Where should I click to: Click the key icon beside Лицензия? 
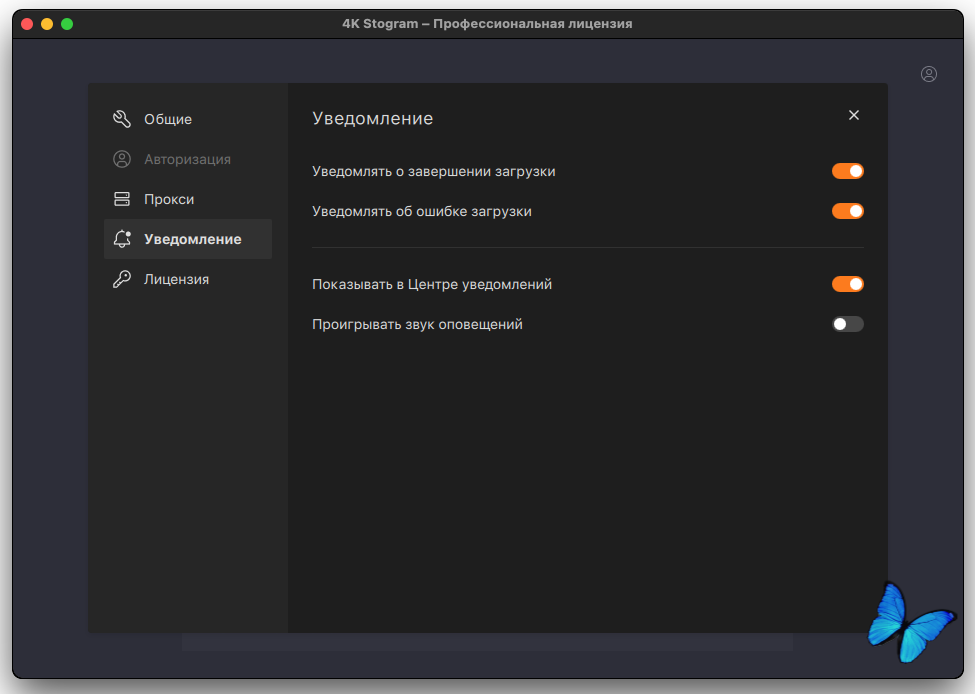click(x=122, y=279)
